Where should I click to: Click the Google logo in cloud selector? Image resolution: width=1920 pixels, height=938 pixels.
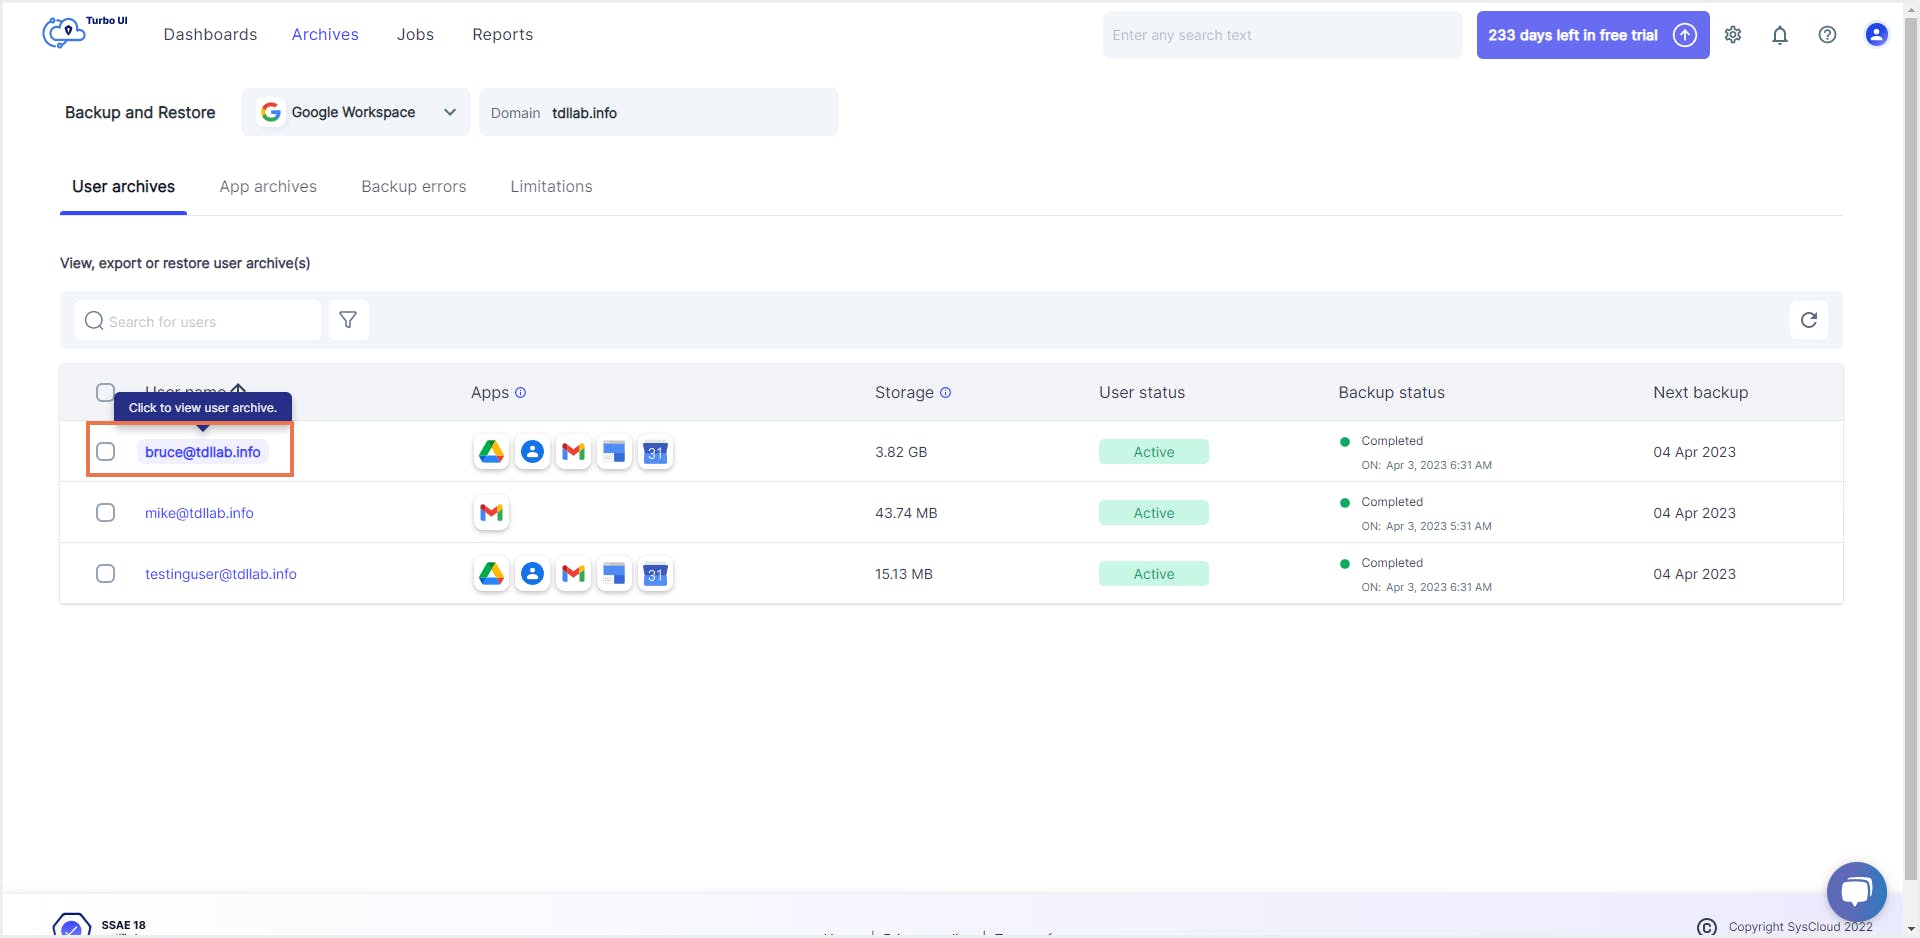[270, 112]
